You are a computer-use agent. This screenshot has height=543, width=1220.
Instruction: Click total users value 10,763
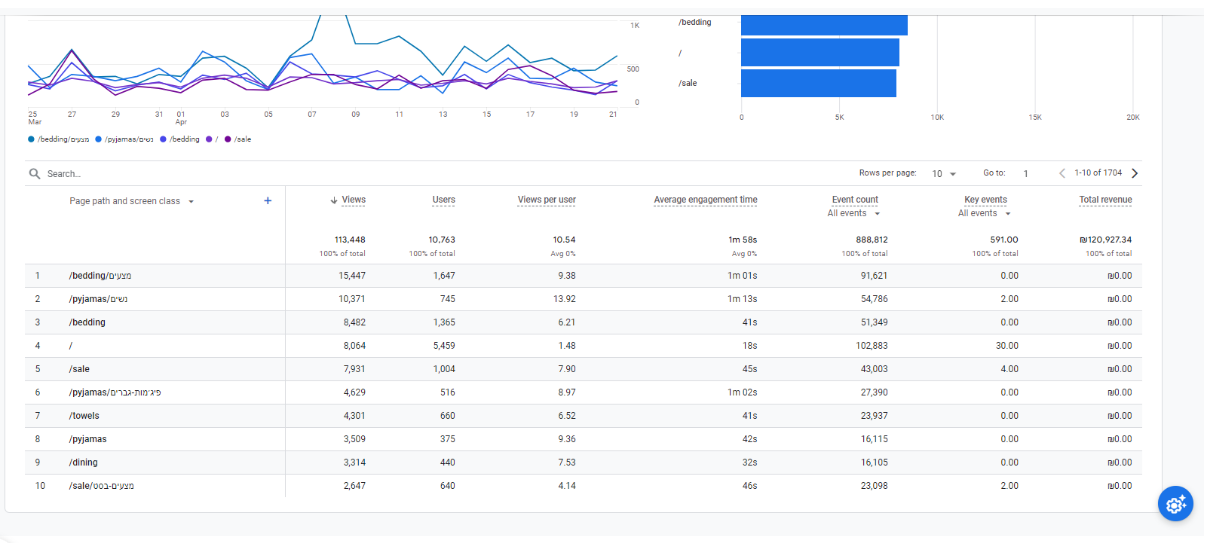click(x=442, y=240)
